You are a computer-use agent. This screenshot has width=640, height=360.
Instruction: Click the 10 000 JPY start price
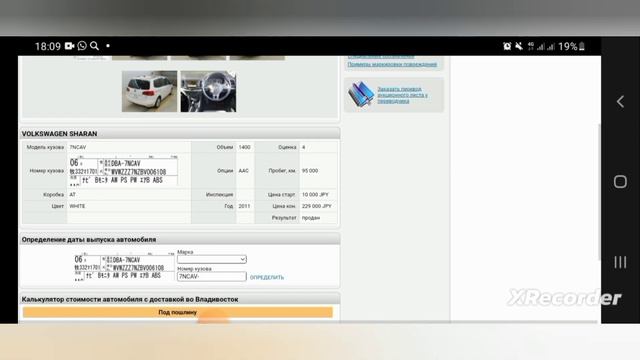pyautogui.click(x=315, y=195)
